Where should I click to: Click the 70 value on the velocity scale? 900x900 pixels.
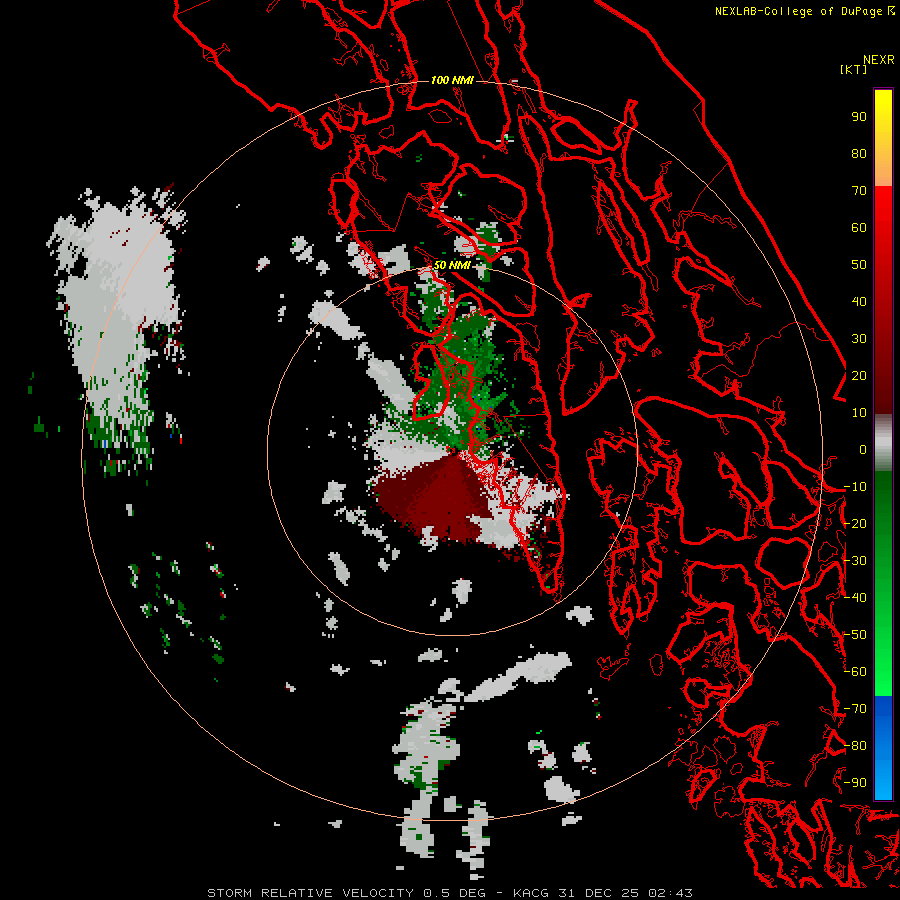859,191
